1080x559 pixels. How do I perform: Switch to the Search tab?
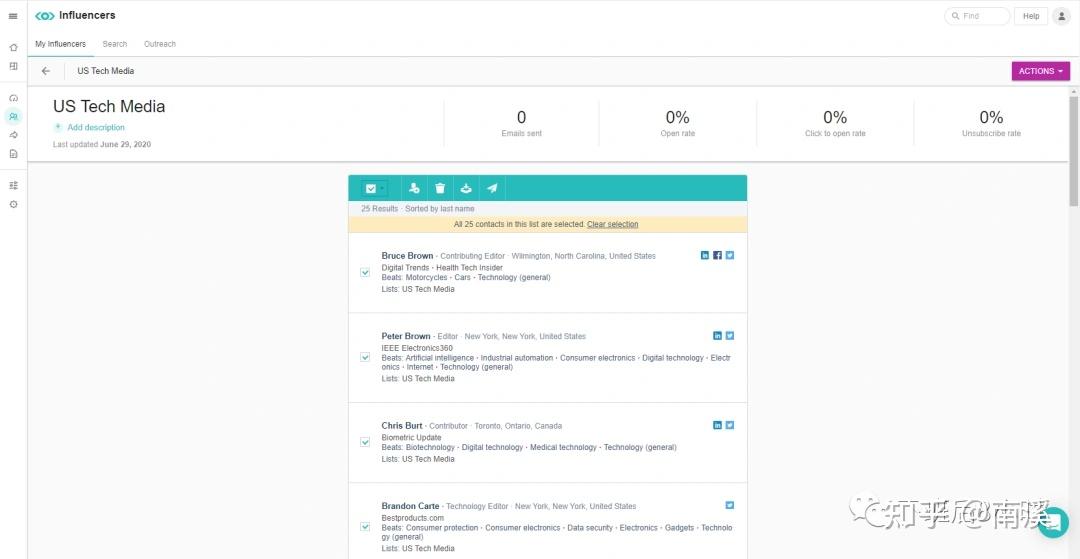(115, 44)
